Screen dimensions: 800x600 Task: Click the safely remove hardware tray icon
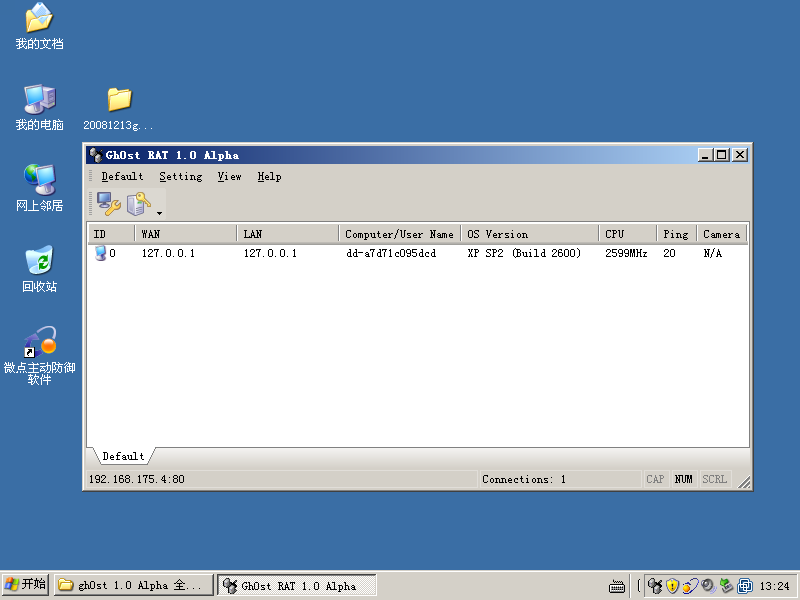727,586
